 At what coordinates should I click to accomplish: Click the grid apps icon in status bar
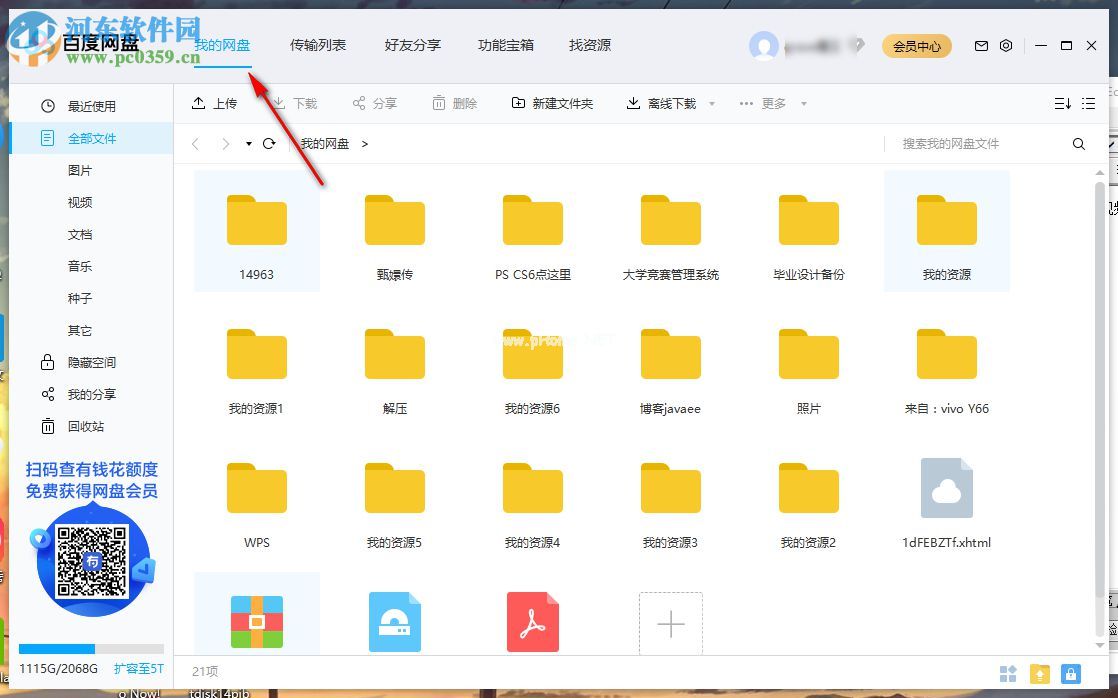point(1008,673)
